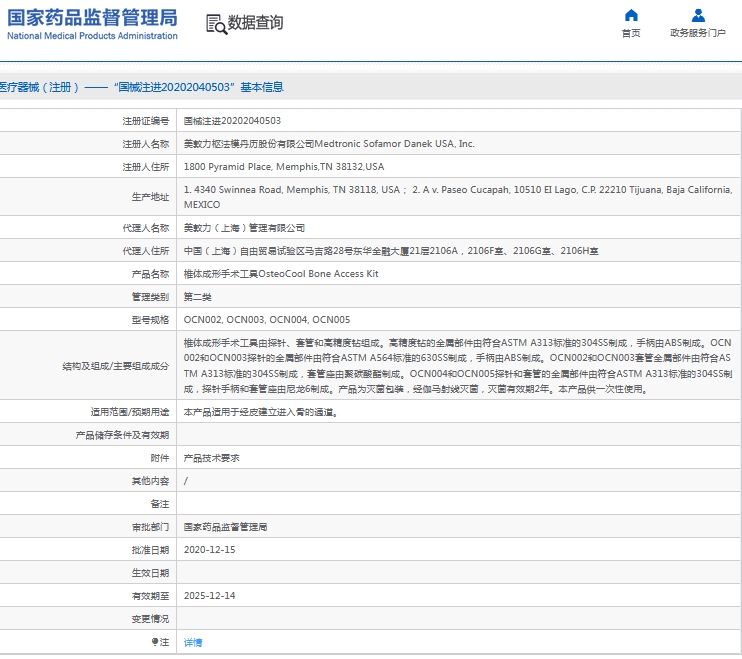Click product name OsteoCool Bone Access Kit

pyautogui.click(x=281, y=274)
